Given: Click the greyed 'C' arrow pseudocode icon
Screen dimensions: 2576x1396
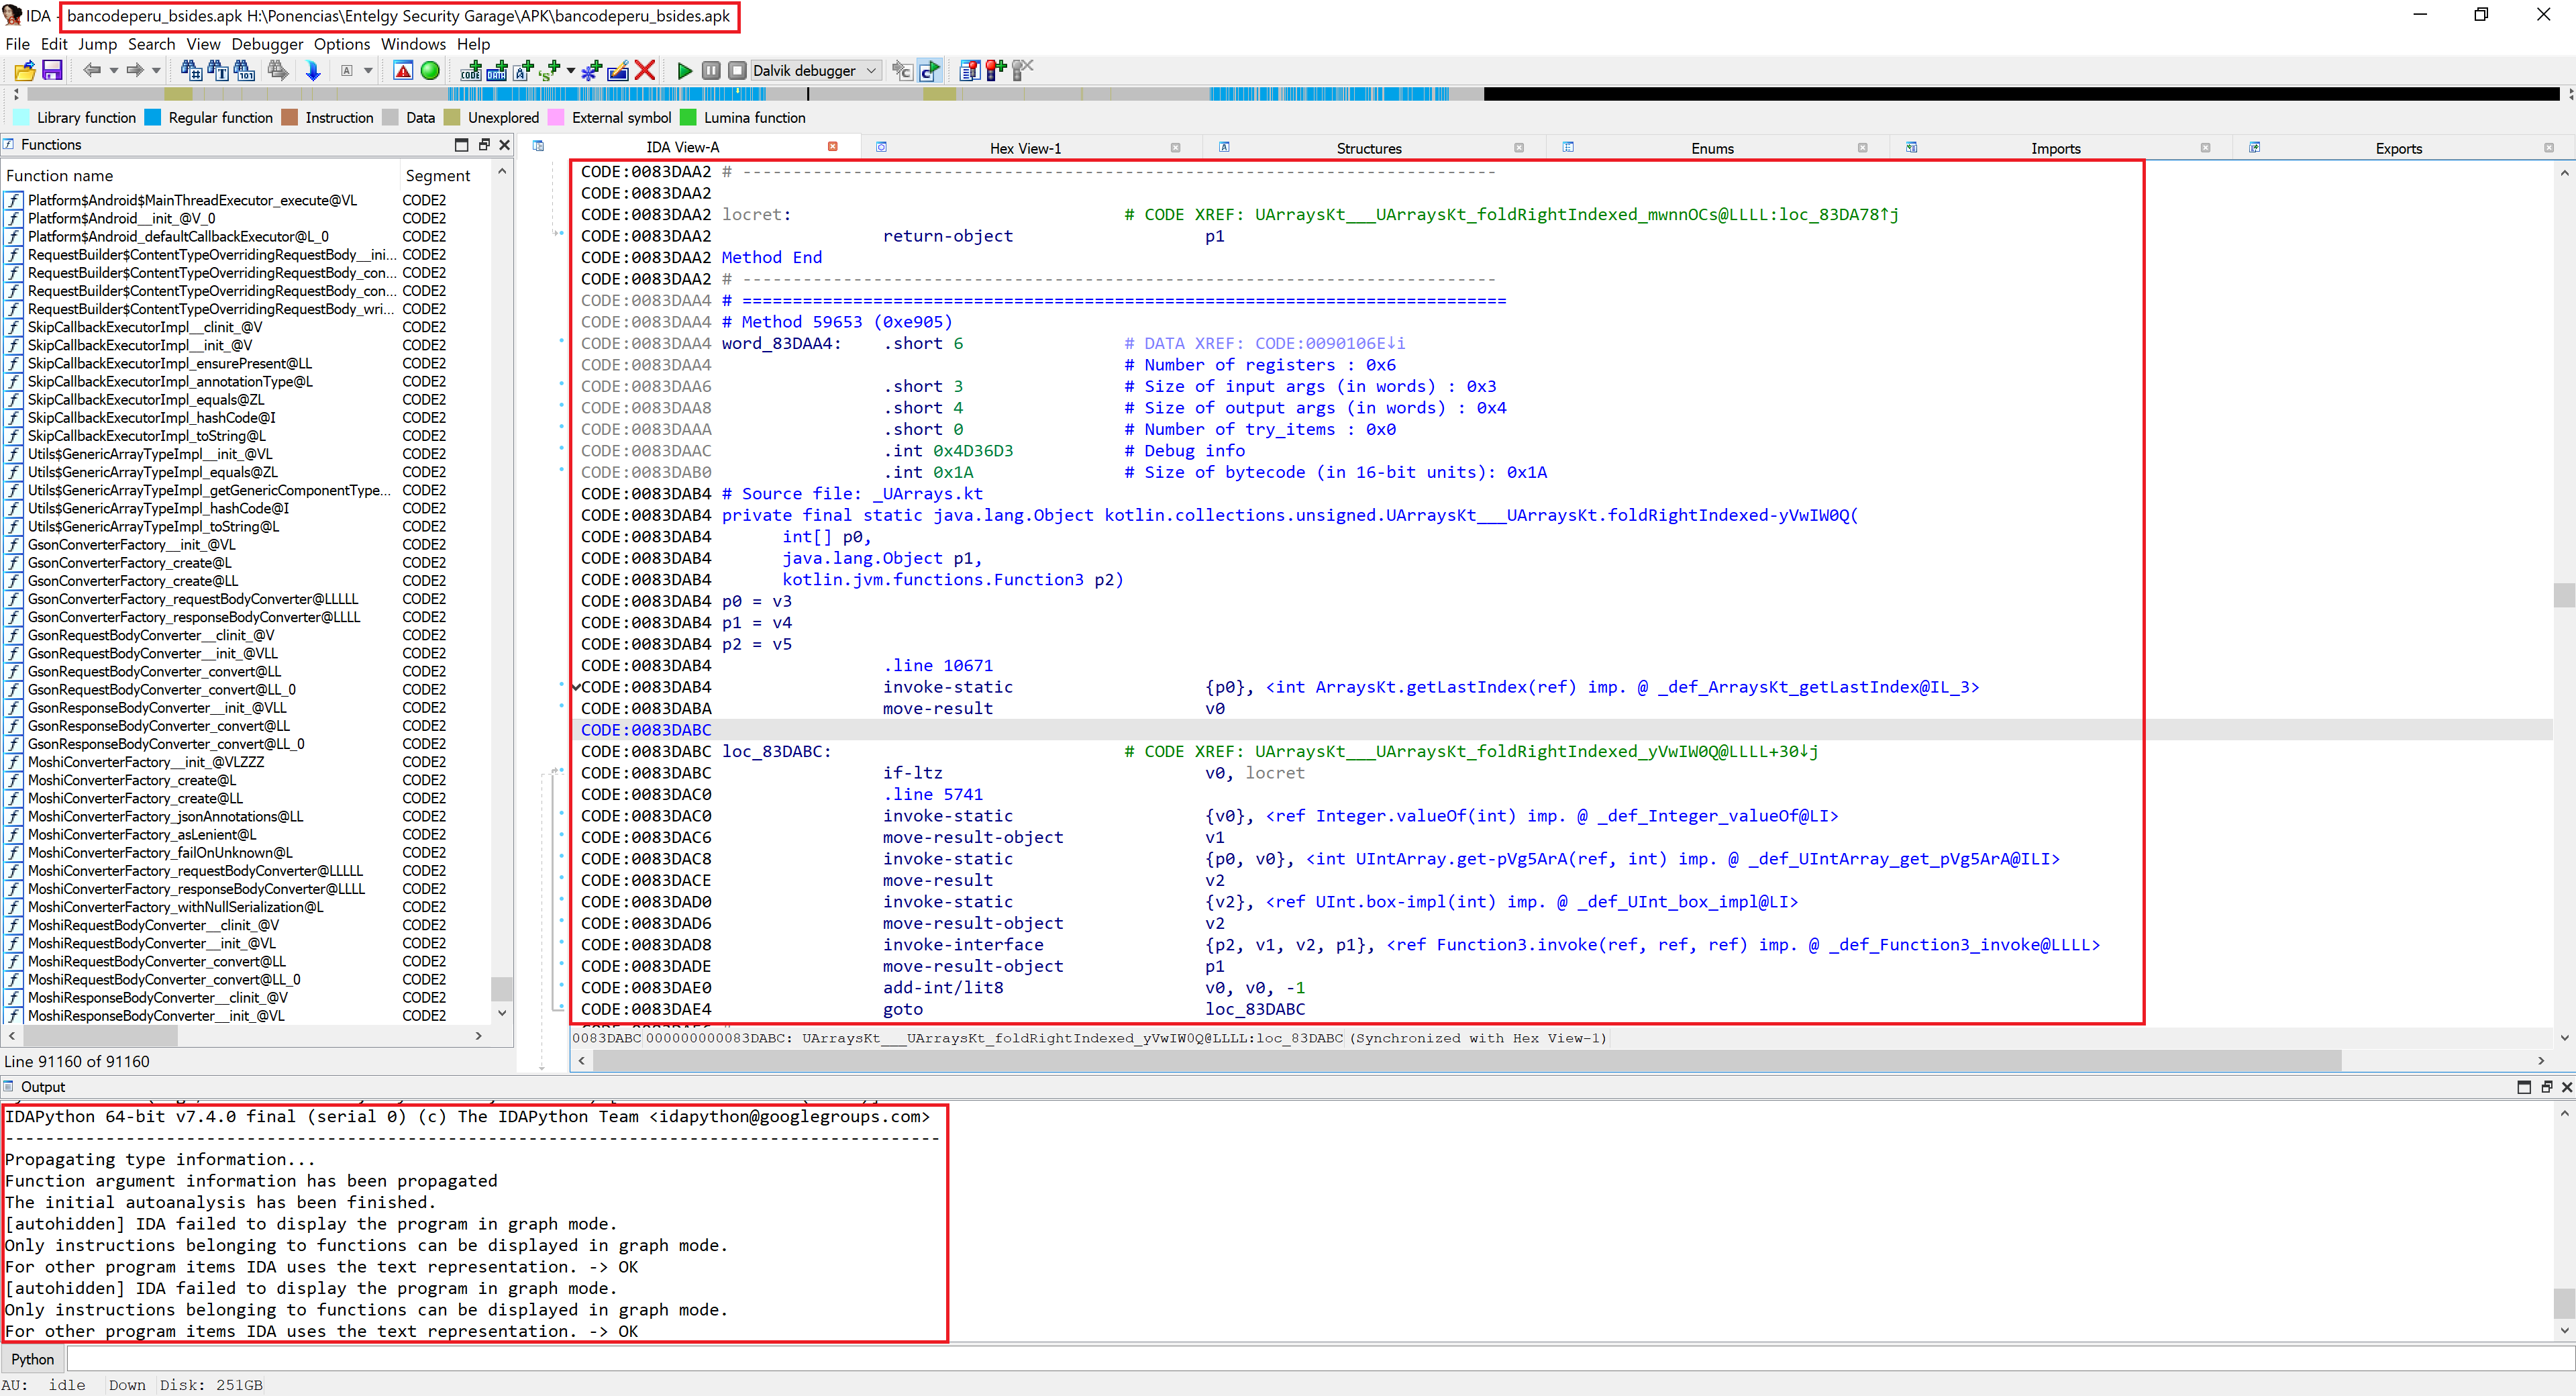Looking at the screenshot, I should pos(902,70).
